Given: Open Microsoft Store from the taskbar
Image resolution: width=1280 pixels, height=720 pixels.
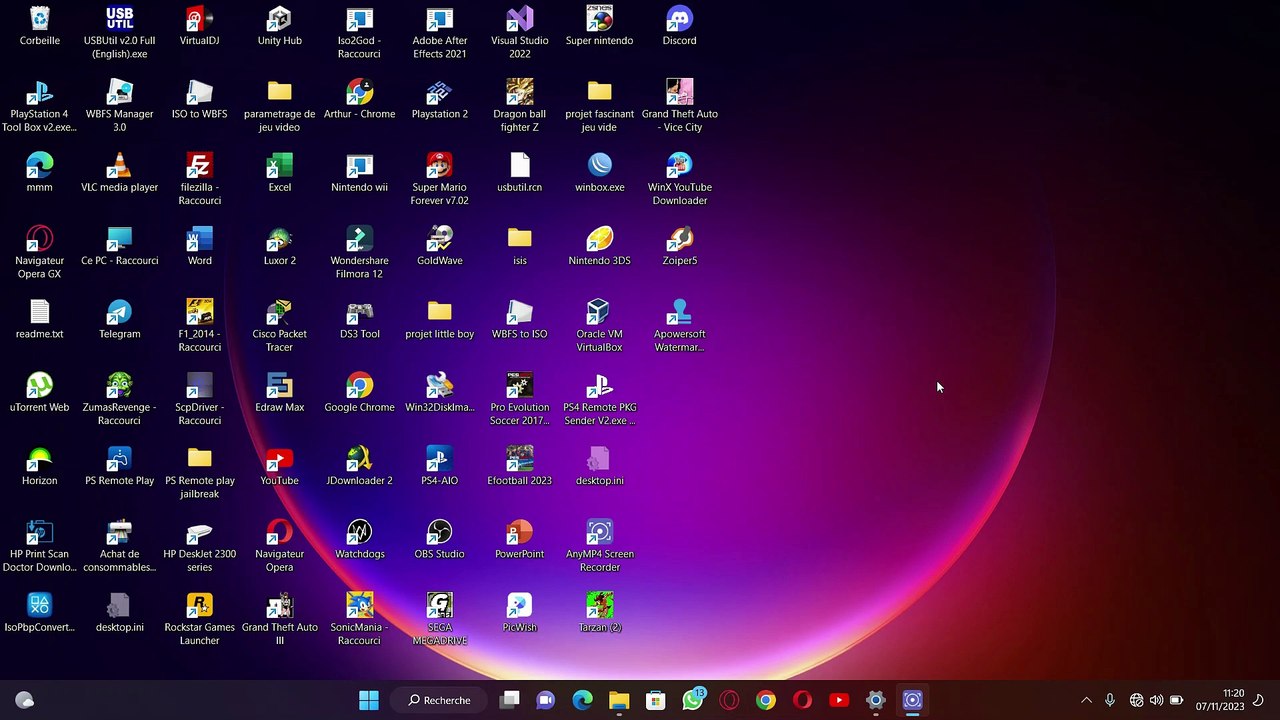Looking at the screenshot, I should (656, 700).
